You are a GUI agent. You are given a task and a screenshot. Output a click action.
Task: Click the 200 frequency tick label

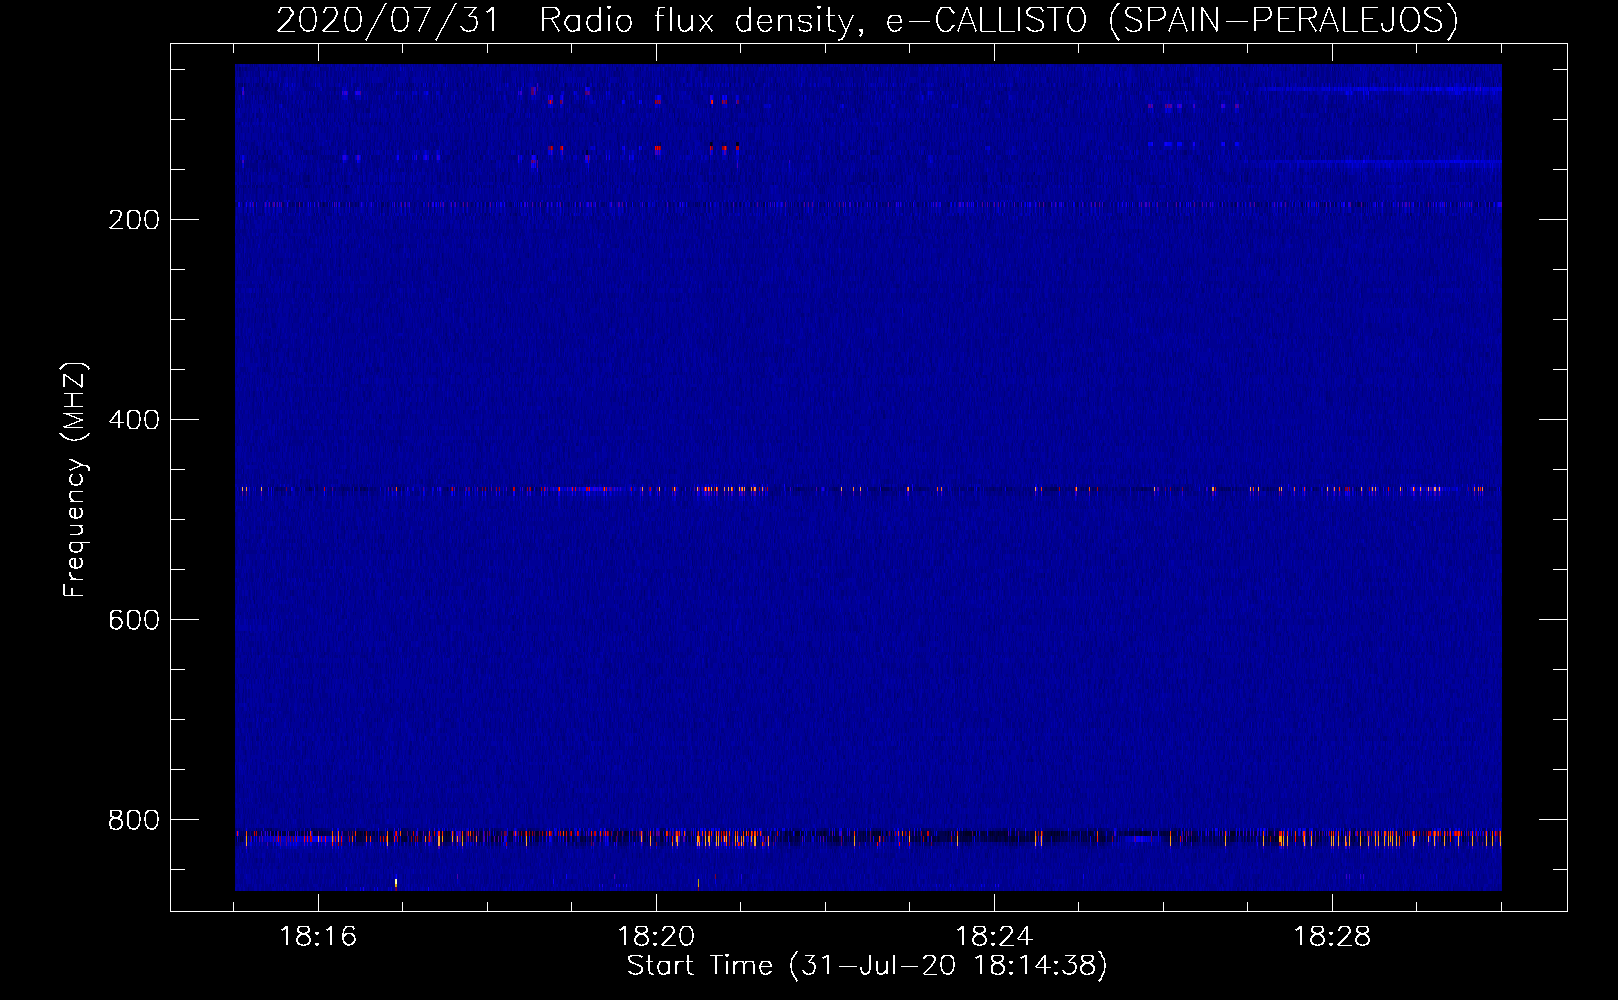[134, 220]
